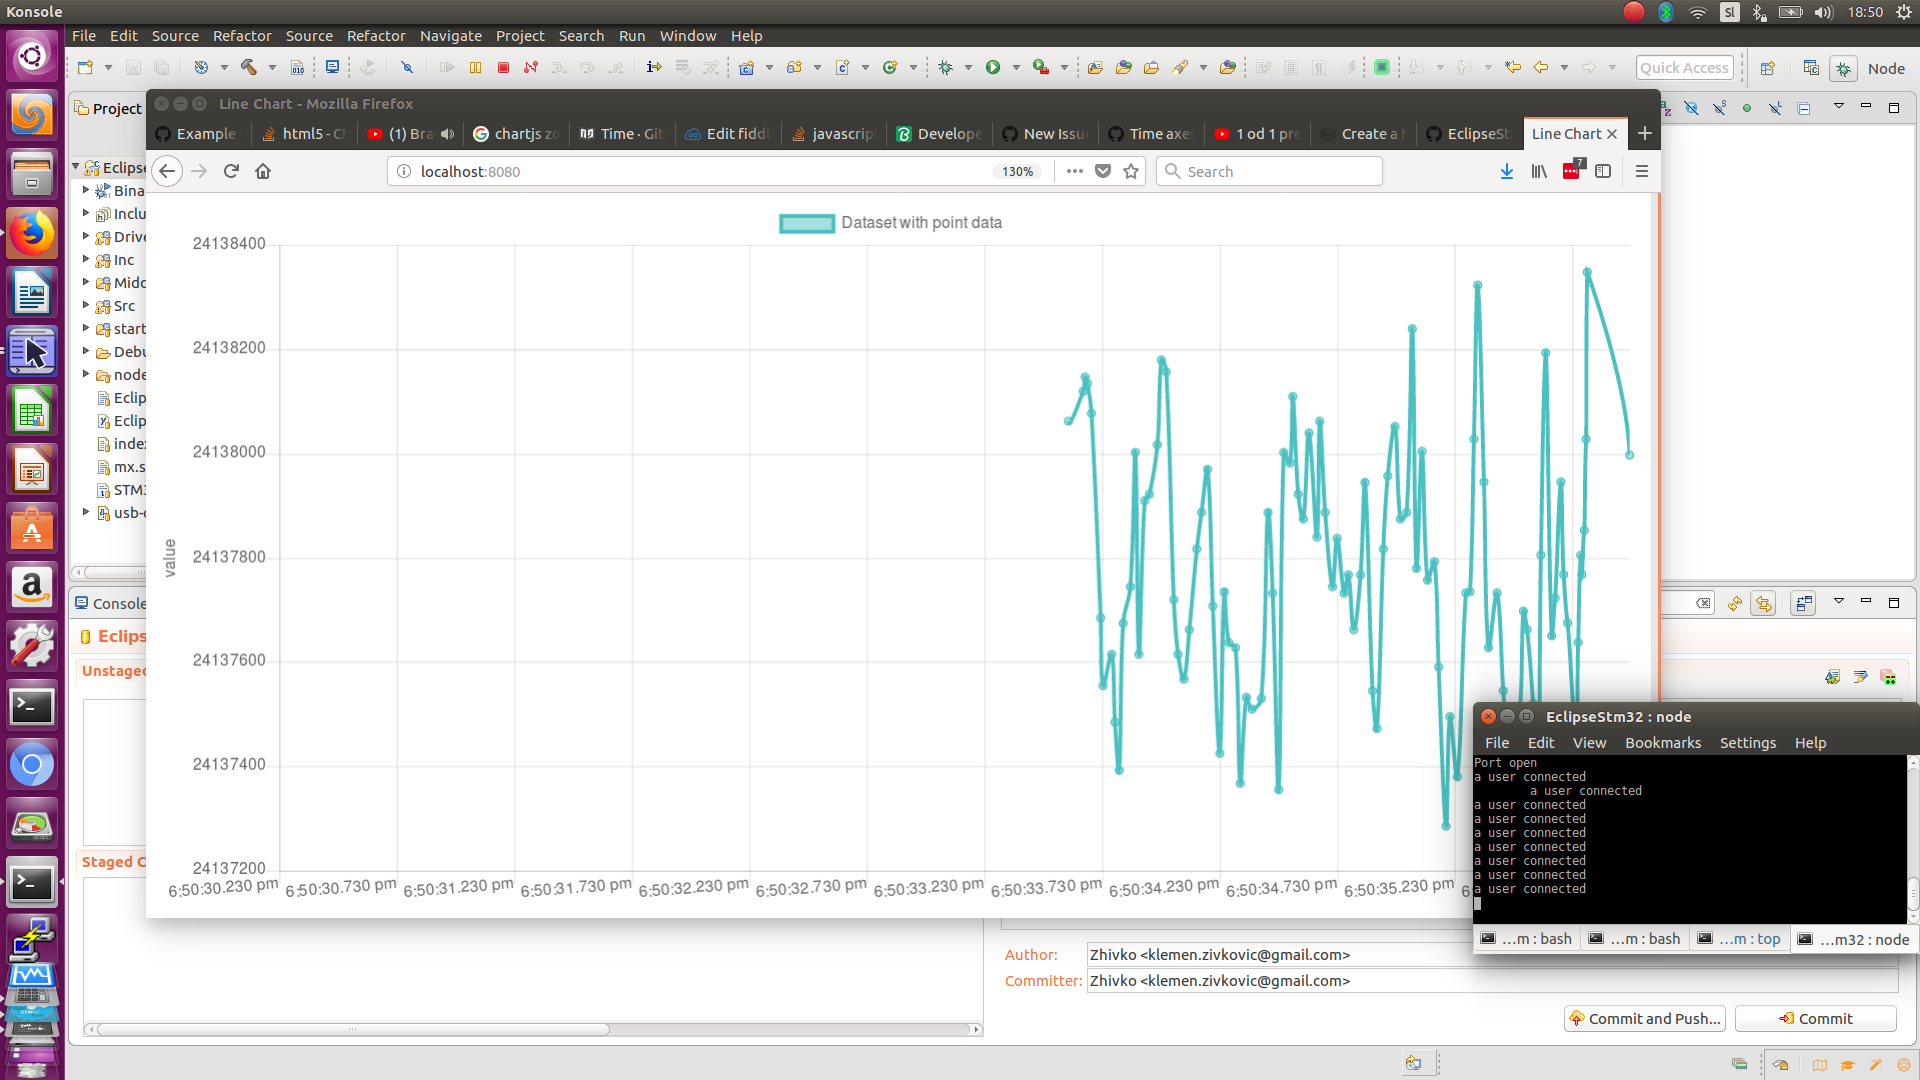1920x1080 pixels.
Task: Open the Firefox application menu
Action: tap(1641, 171)
